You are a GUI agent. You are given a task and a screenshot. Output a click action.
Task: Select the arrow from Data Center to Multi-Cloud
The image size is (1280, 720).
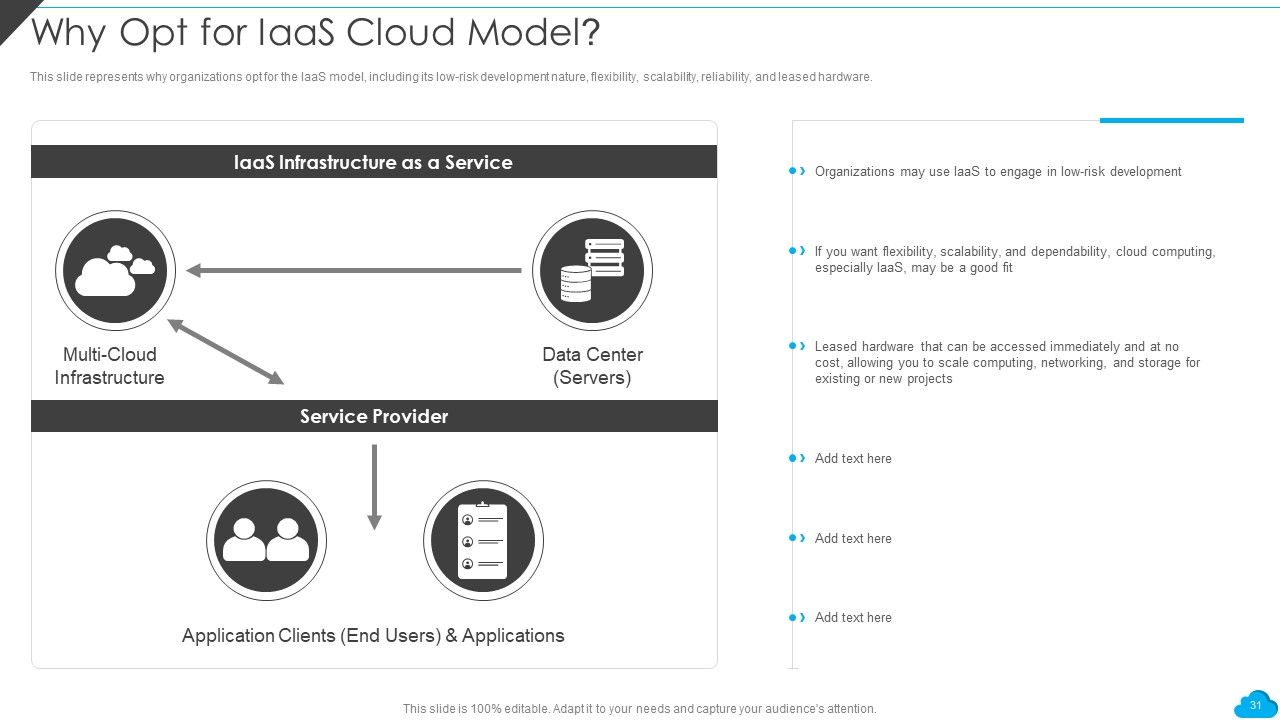354,270
